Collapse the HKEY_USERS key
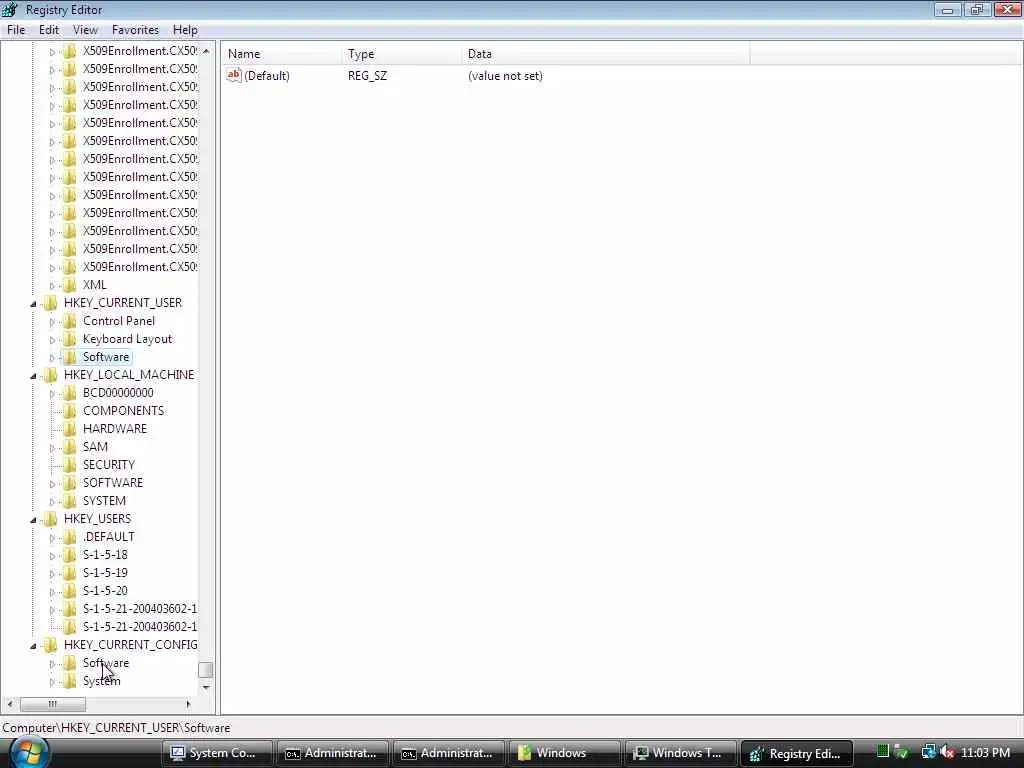This screenshot has width=1024, height=768. click(33, 520)
